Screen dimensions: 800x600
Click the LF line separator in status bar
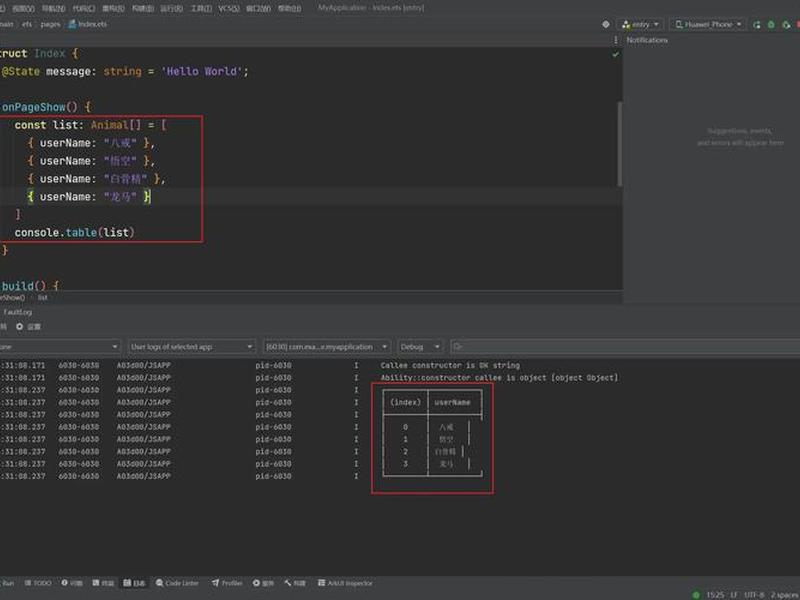[734, 595]
